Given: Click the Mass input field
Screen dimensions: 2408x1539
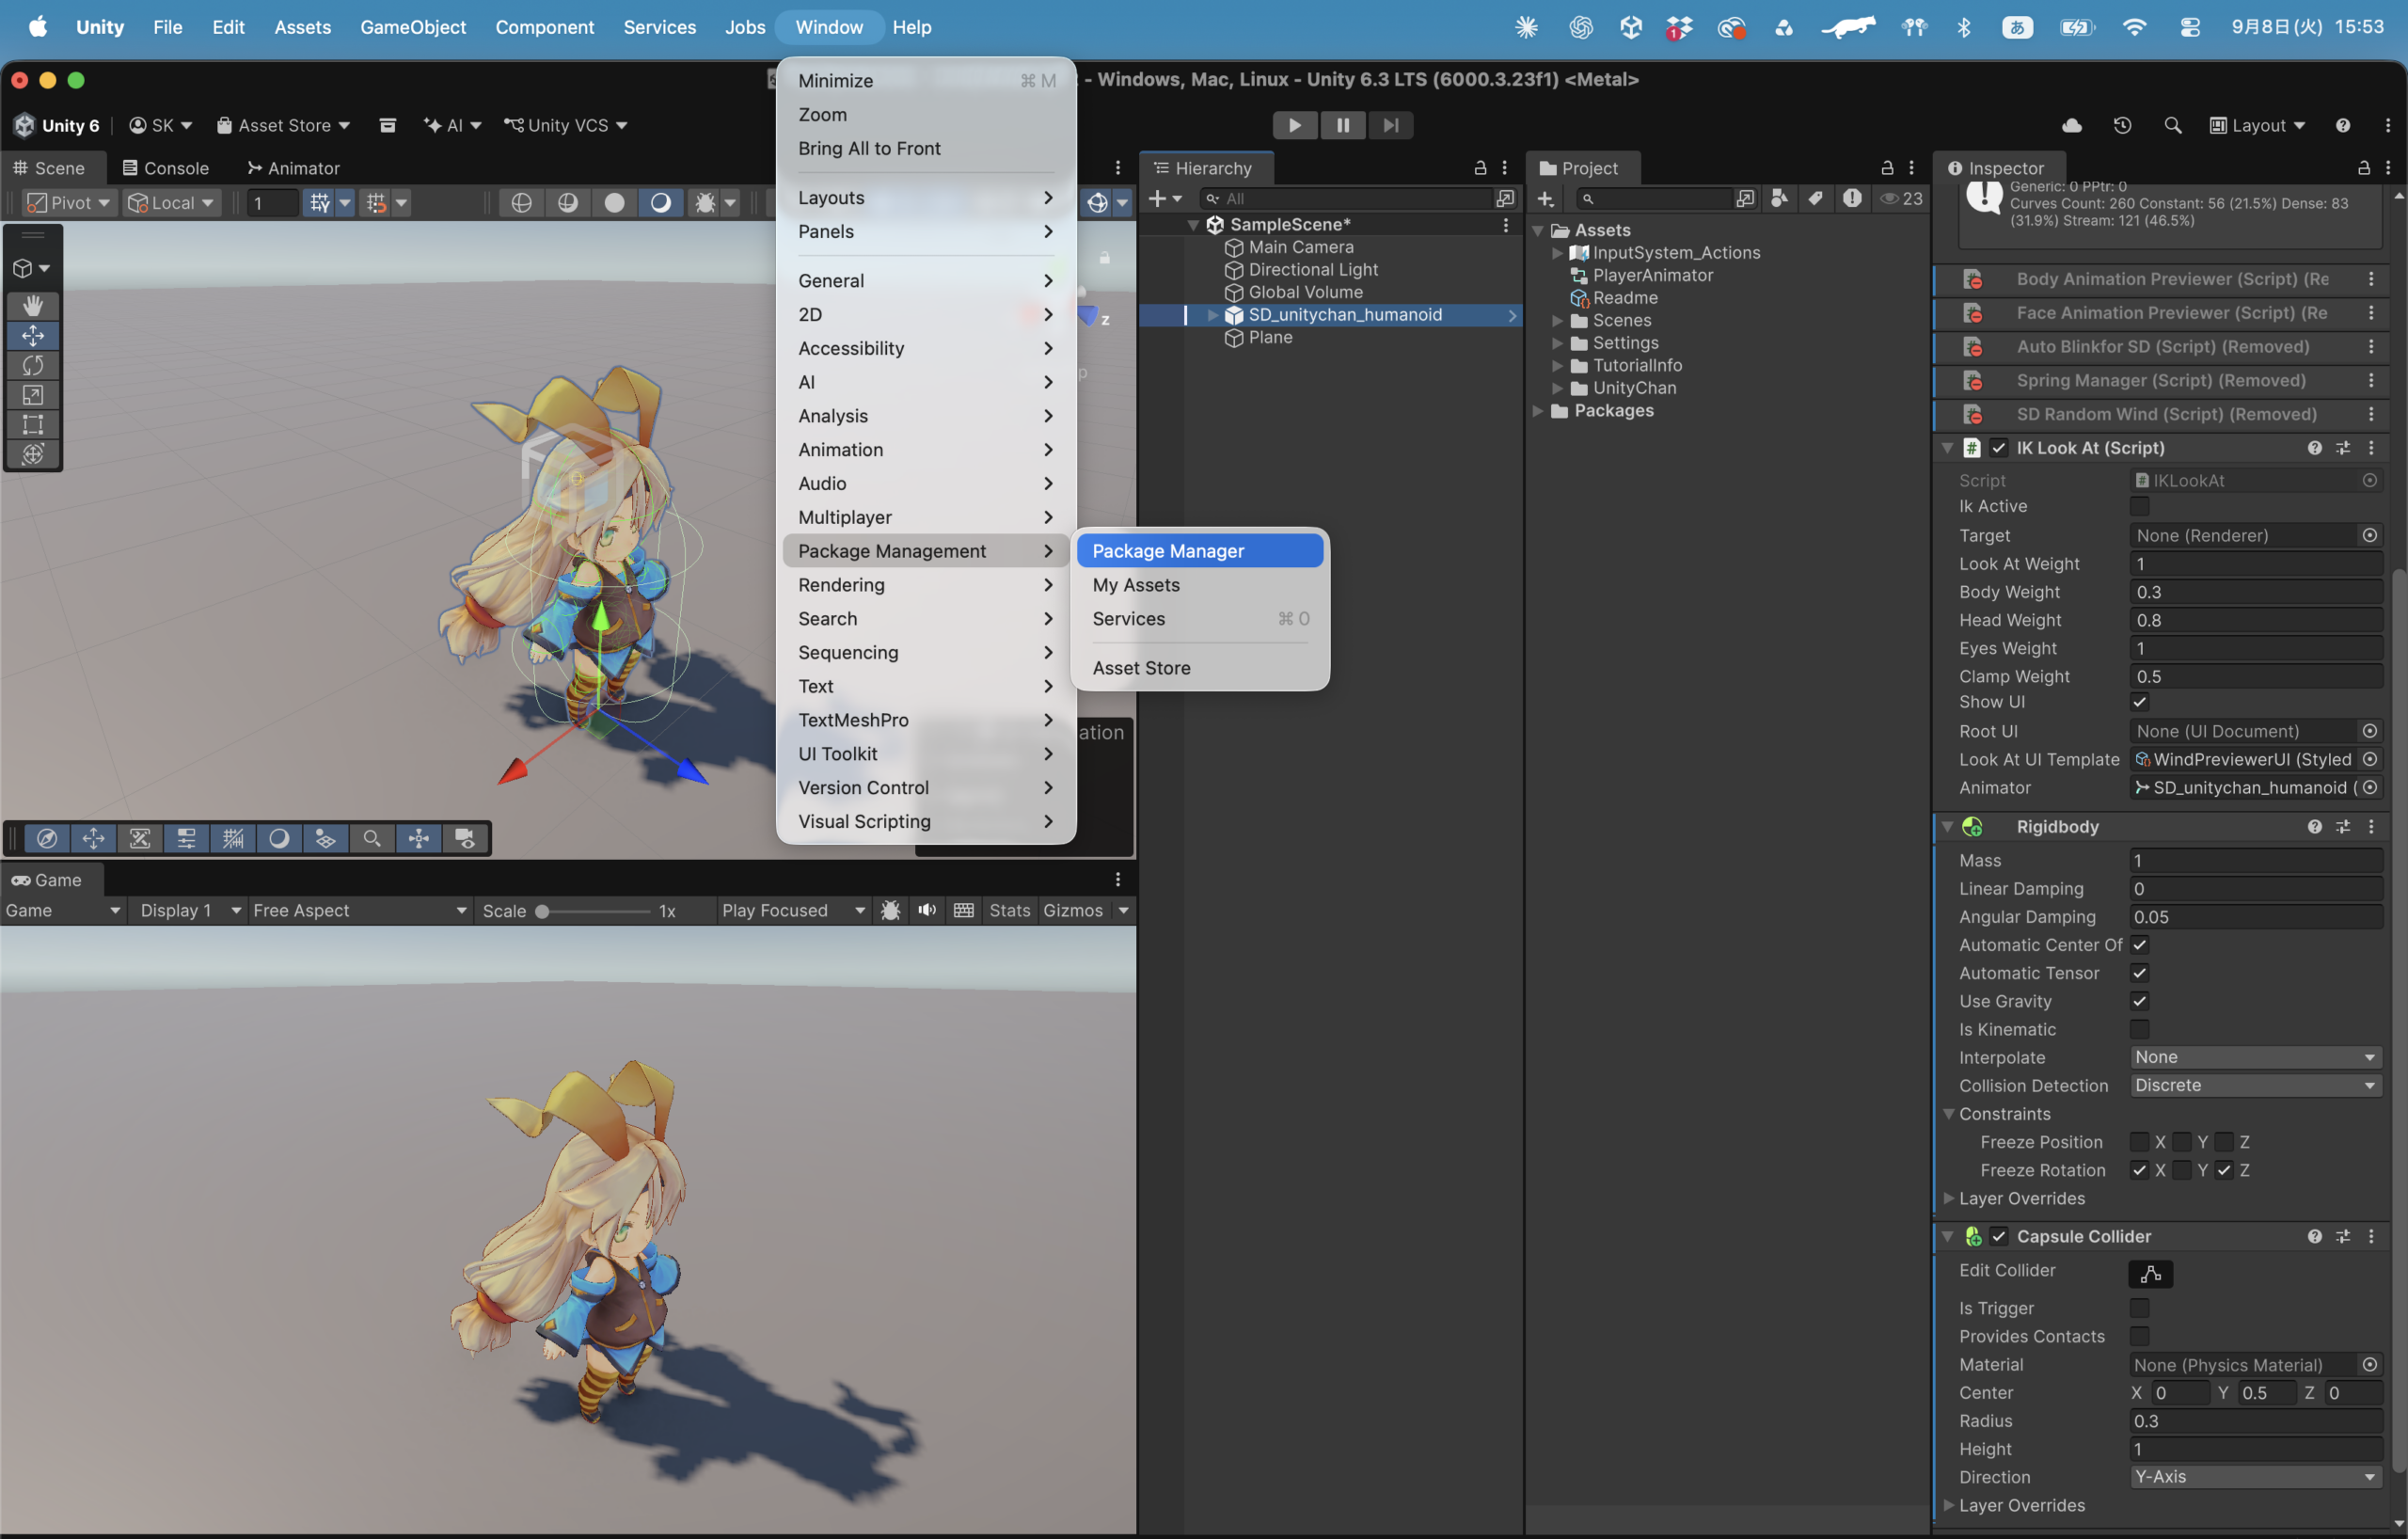Looking at the screenshot, I should click(2255, 861).
